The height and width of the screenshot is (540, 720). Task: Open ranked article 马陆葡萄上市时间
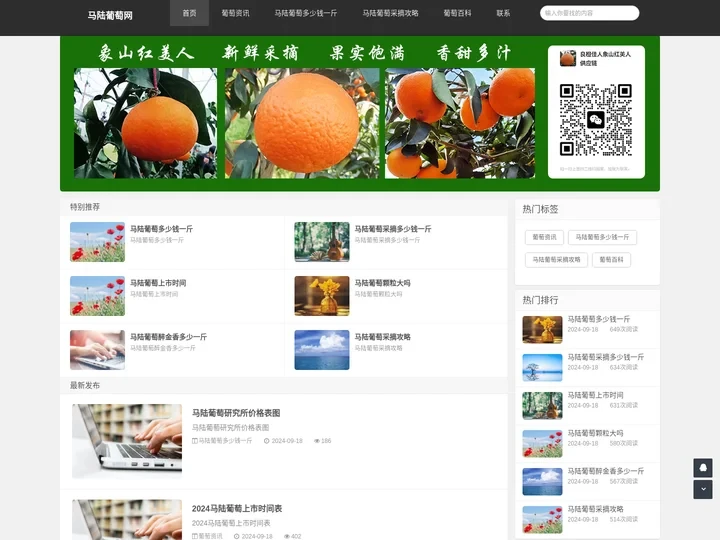(x=596, y=395)
